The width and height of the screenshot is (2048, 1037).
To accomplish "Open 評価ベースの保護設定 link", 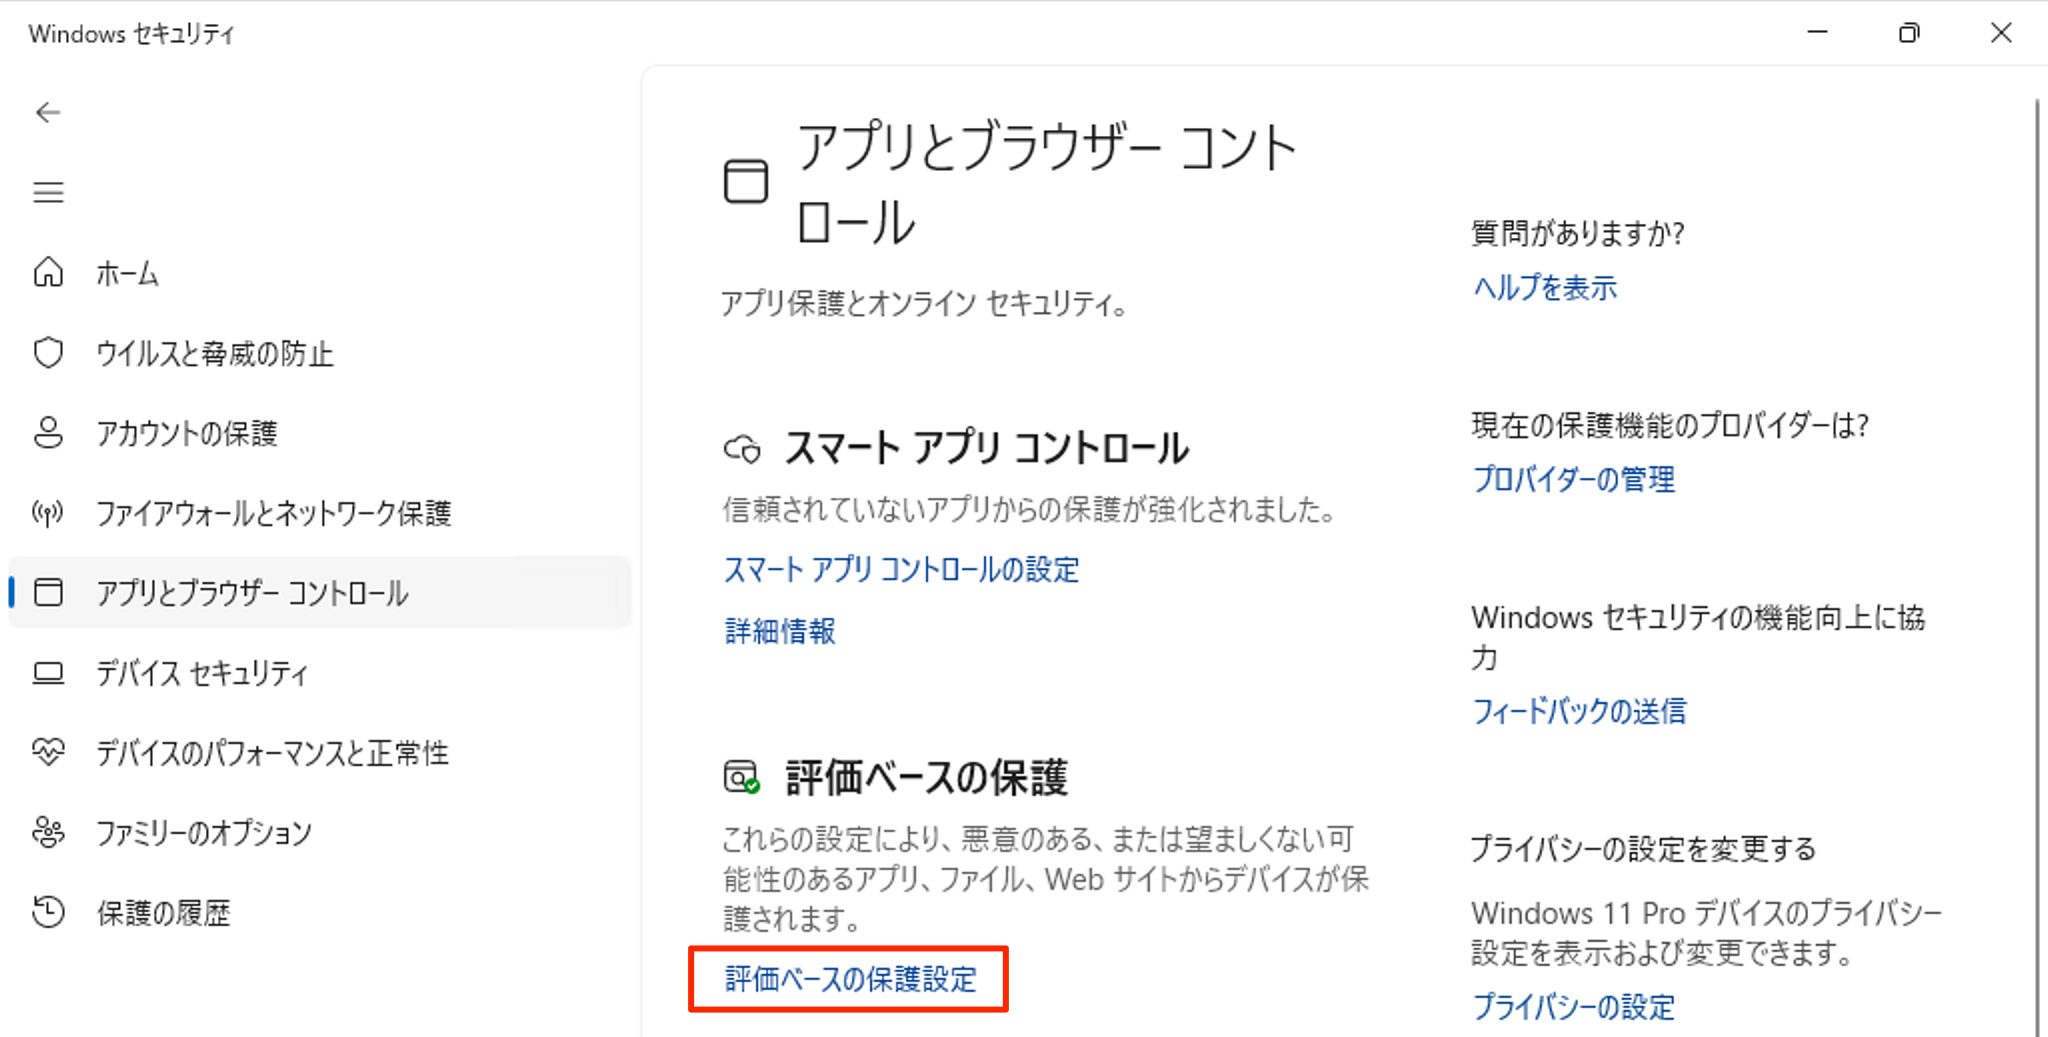I will pyautogui.click(x=850, y=979).
